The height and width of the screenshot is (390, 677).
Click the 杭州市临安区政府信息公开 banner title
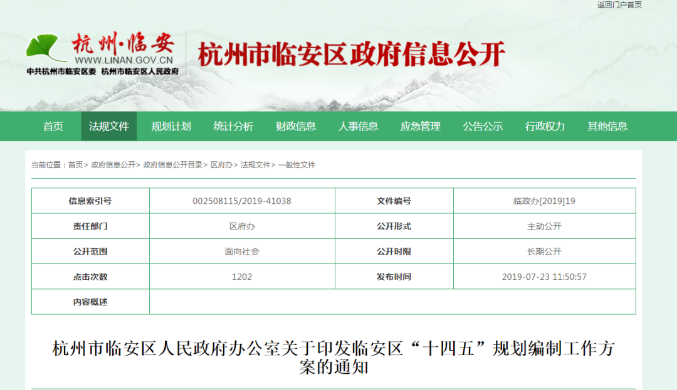pos(351,54)
